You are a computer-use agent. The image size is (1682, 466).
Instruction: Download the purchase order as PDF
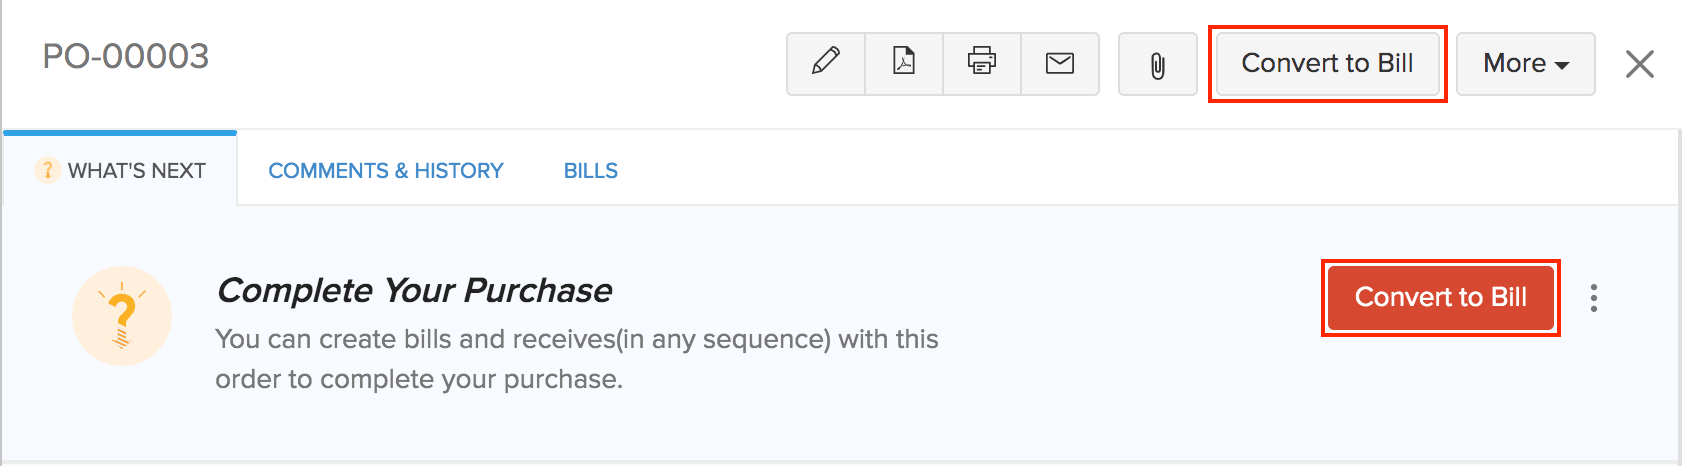tap(904, 63)
